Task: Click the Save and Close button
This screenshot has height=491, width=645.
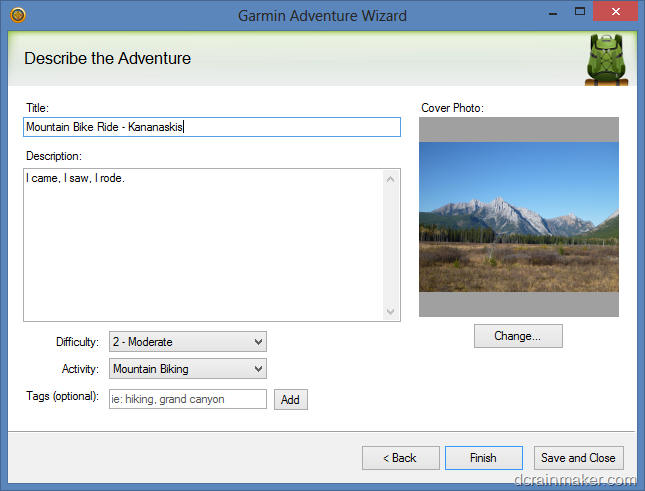Action: [578, 458]
